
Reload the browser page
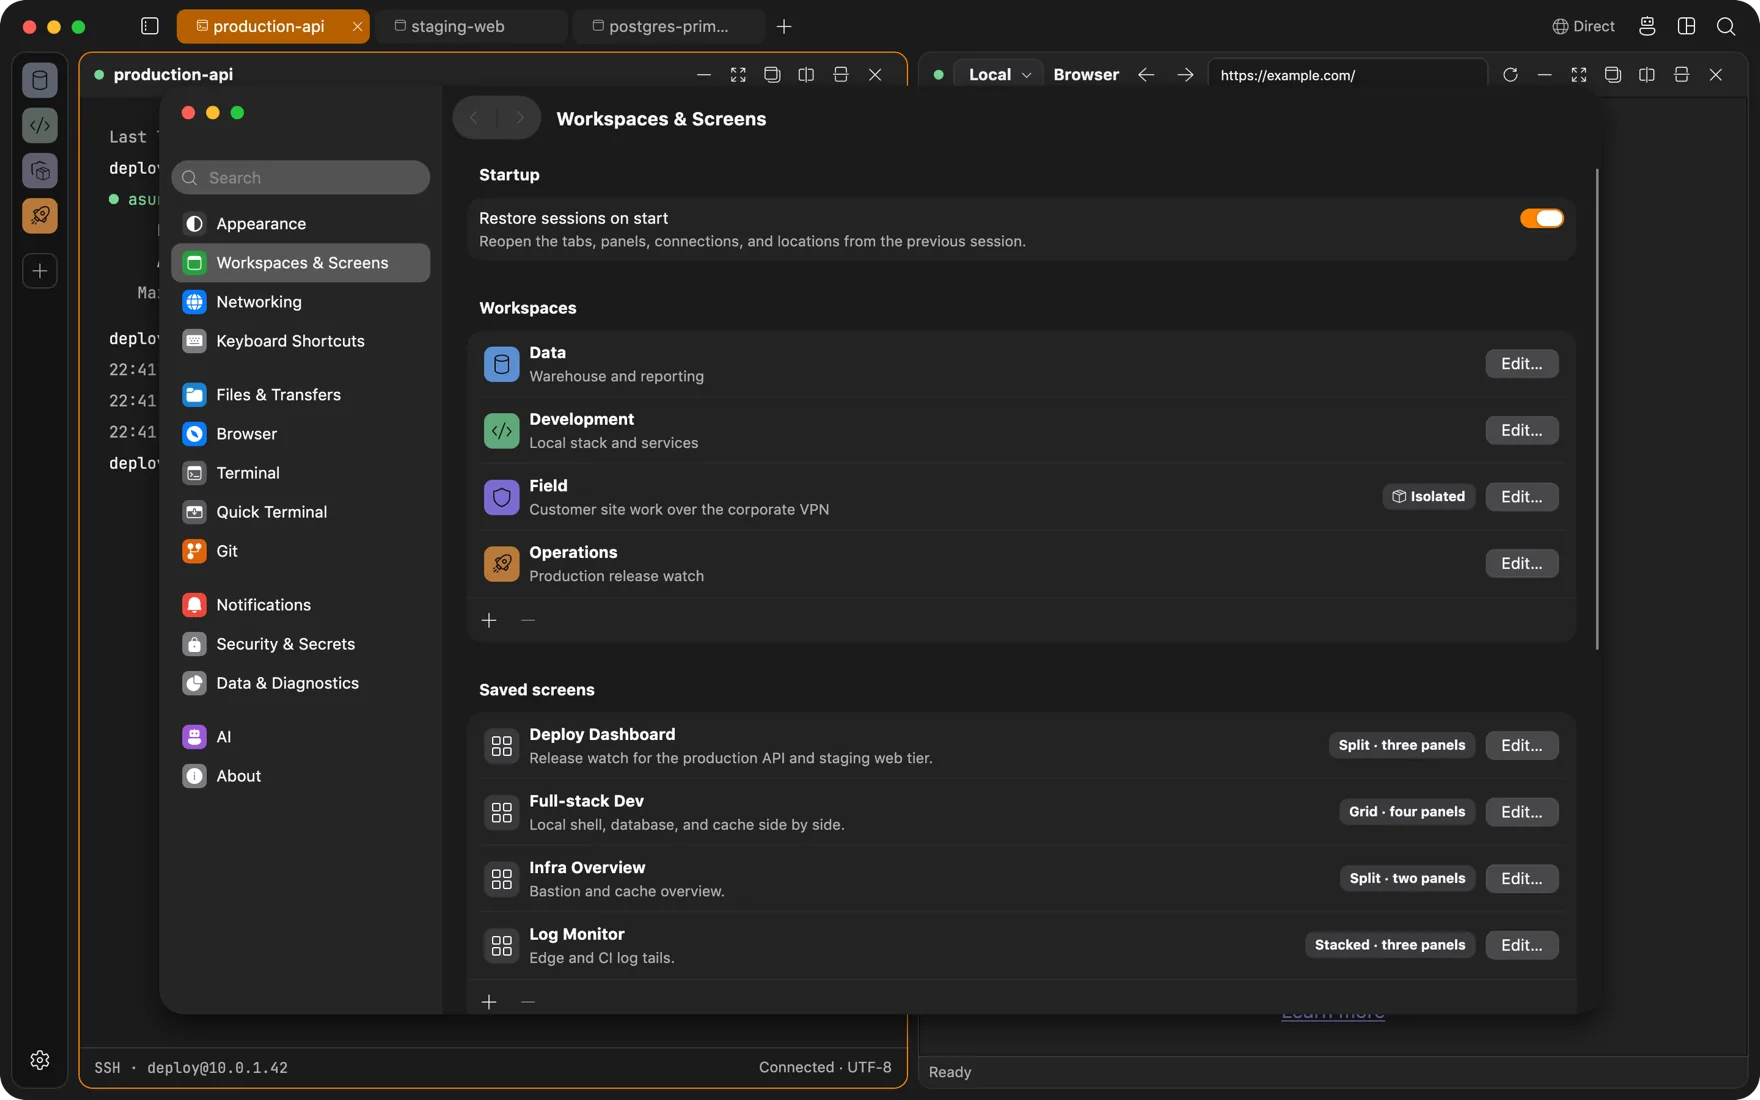[1510, 75]
